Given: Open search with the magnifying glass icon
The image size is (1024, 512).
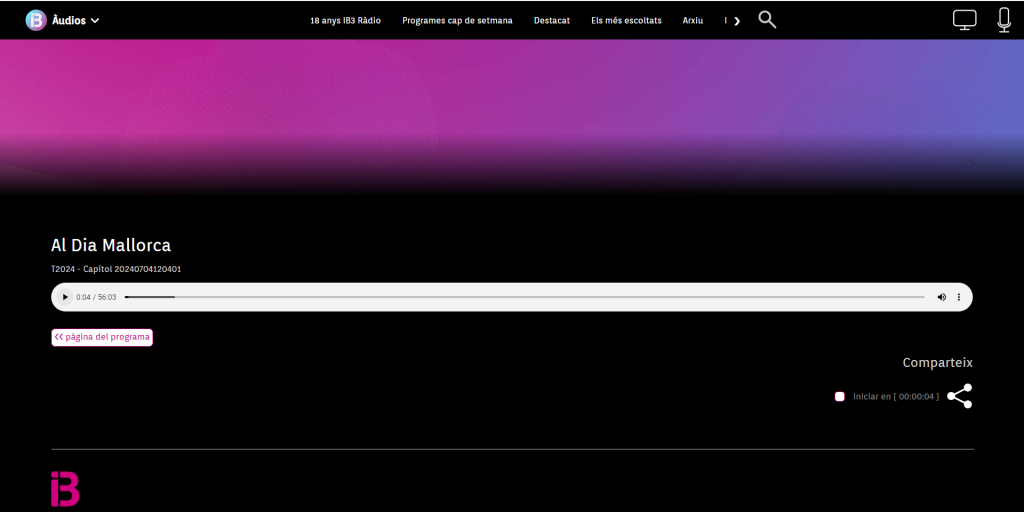Looking at the screenshot, I should (x=767, y=20).
